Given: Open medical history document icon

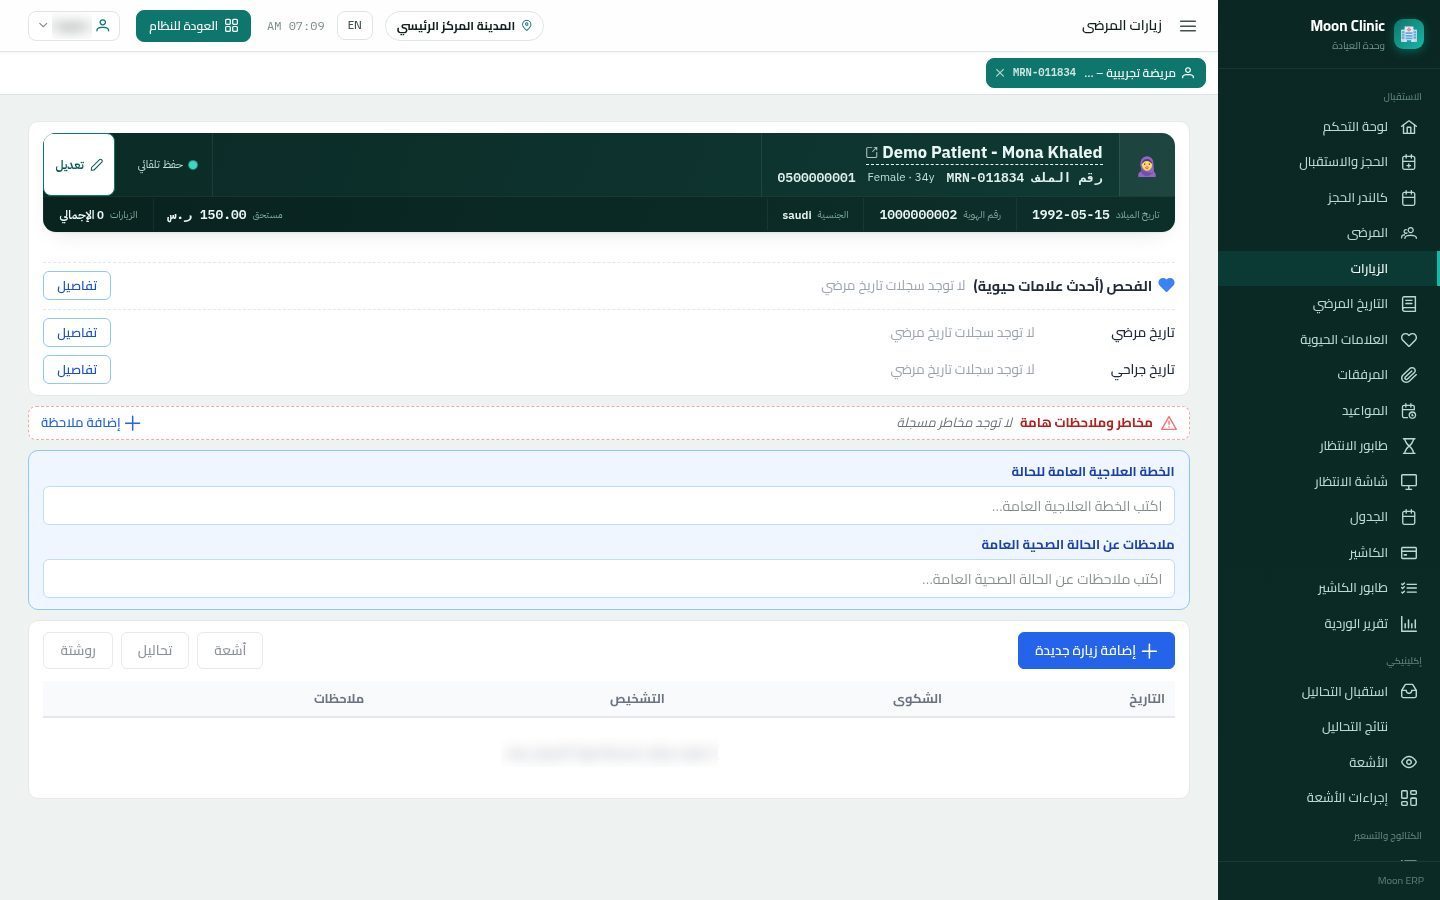Looking at the screenshot, I should [1409, 304].
